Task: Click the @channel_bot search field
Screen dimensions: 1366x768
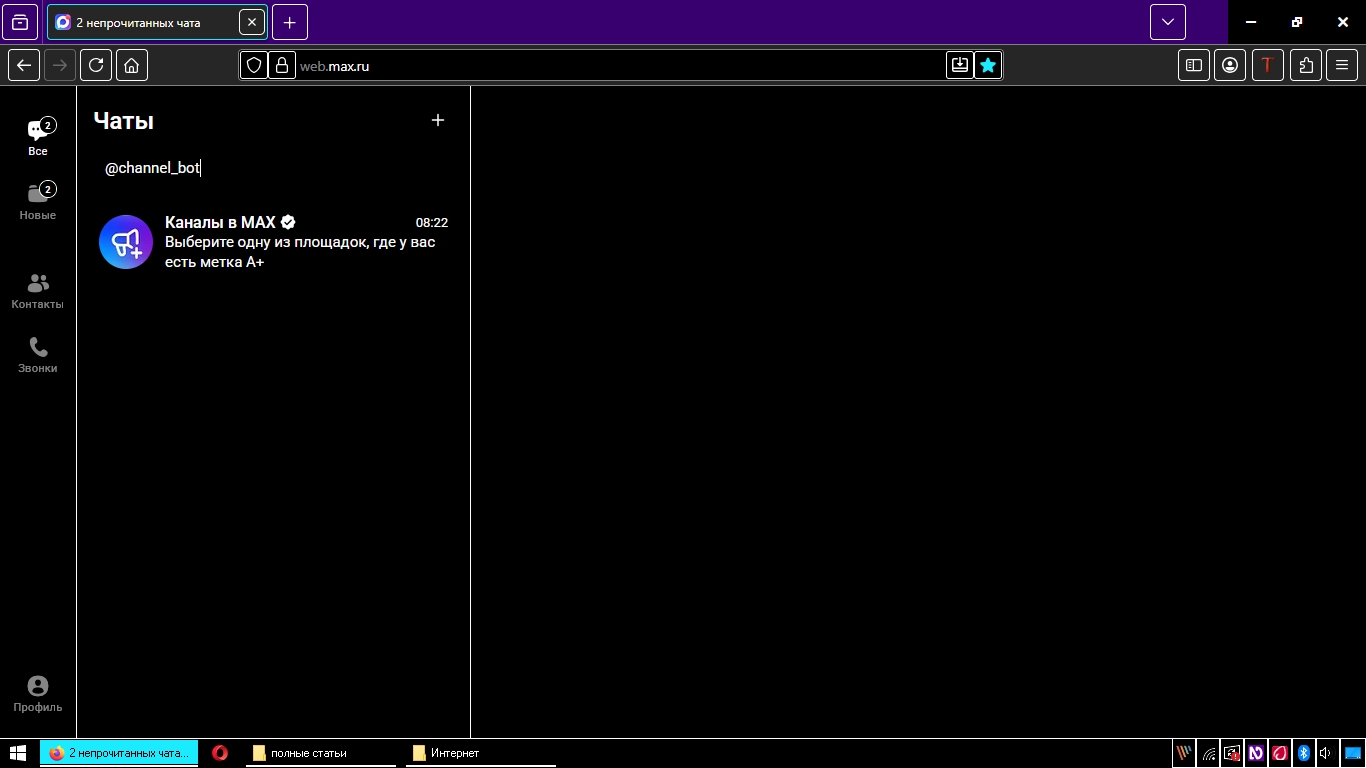Action: click(270, 168)
